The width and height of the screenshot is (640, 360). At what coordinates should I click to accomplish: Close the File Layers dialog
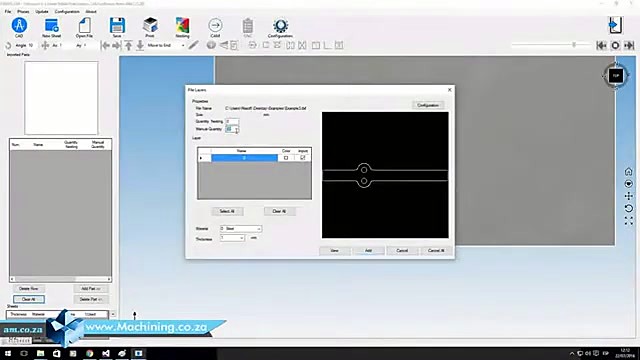click(449, 89)
